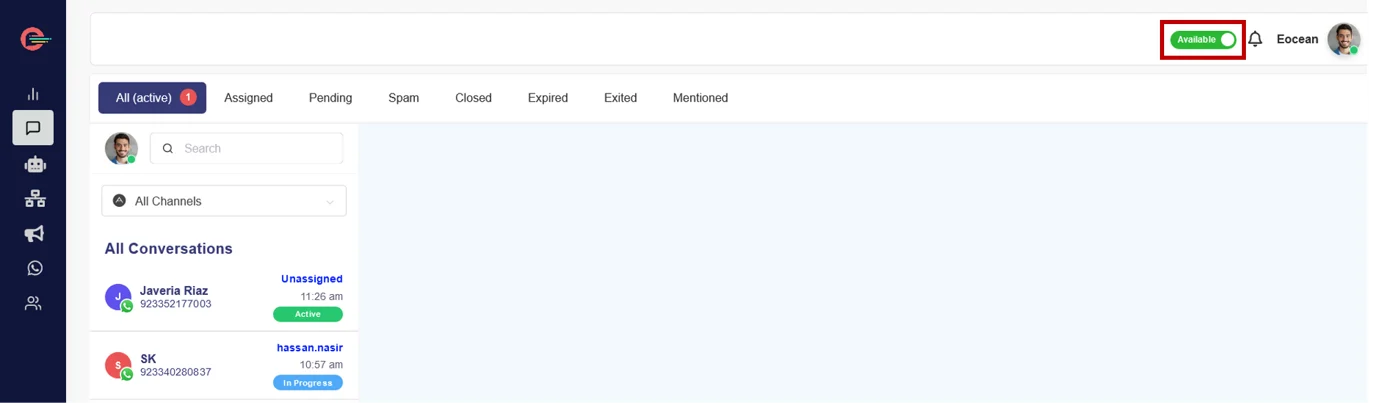The image size is (1376, 409).
Task: Toggle the Available status switch
Action: [1203, 40]
